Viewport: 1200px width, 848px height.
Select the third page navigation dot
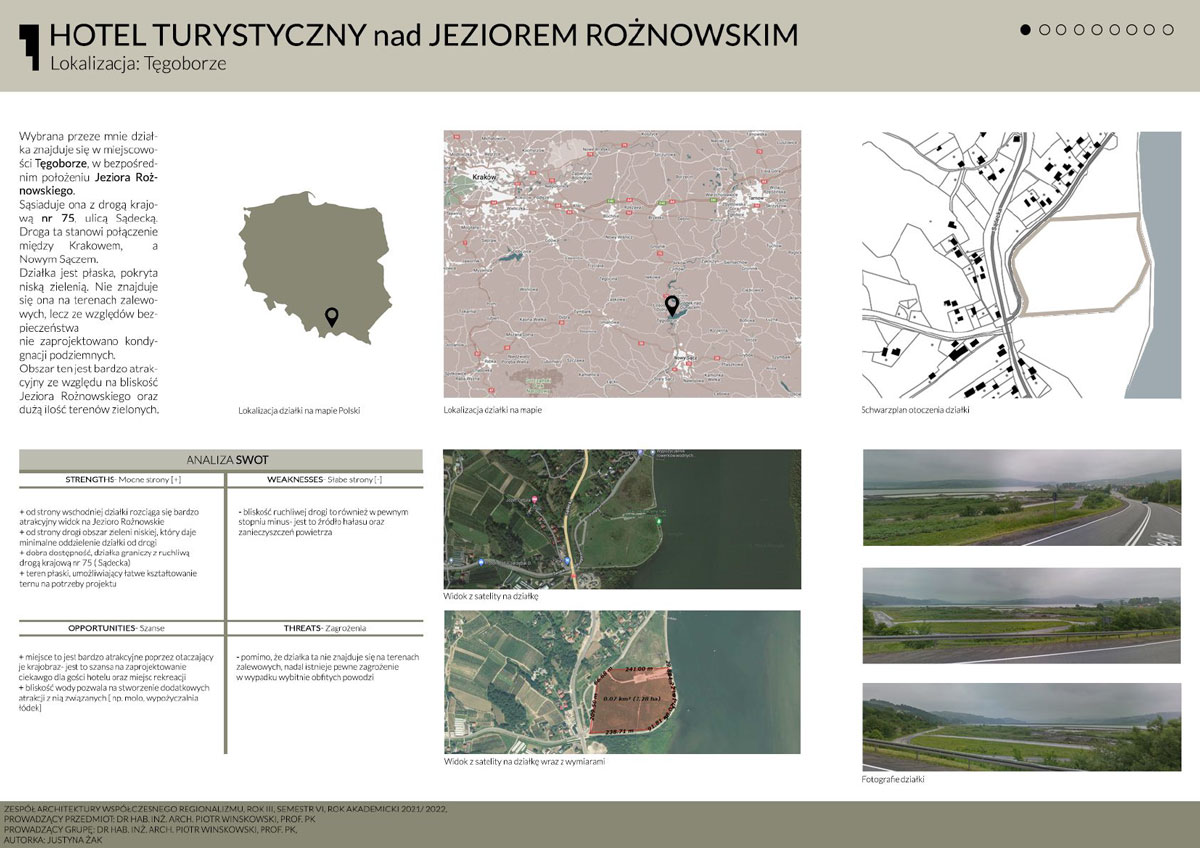click(x=1061, y=29)
